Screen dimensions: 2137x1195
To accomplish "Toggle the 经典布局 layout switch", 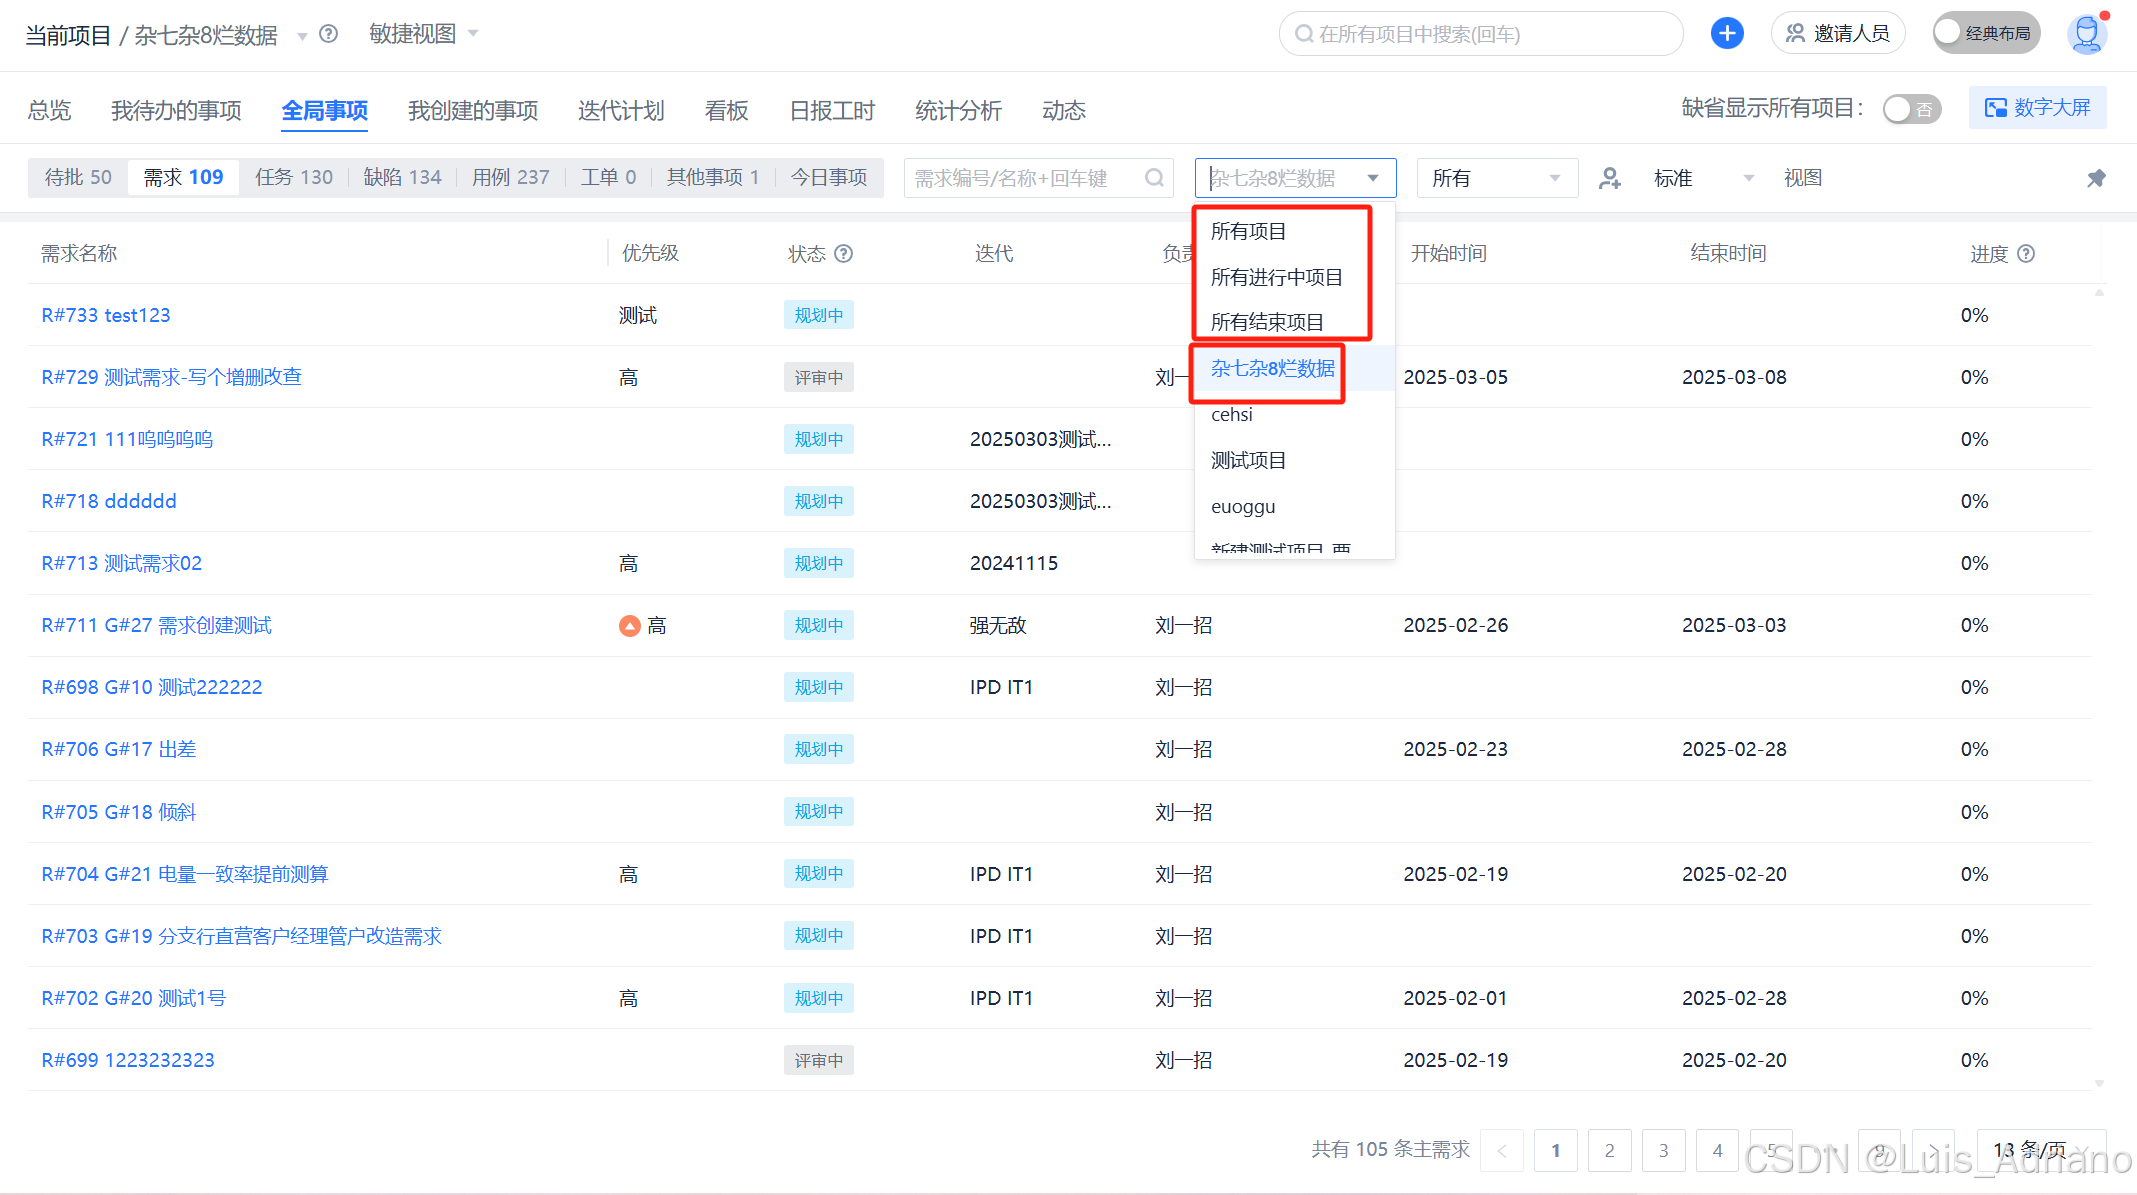I will [x=1984, y=33].
